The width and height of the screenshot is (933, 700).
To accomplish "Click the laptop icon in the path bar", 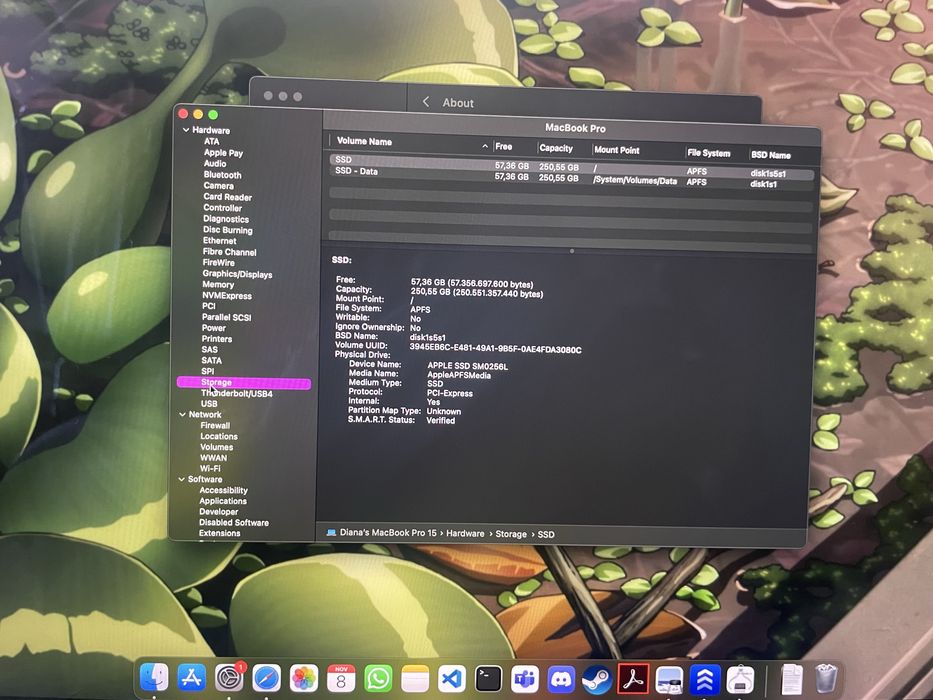I will tap(331, 533).
